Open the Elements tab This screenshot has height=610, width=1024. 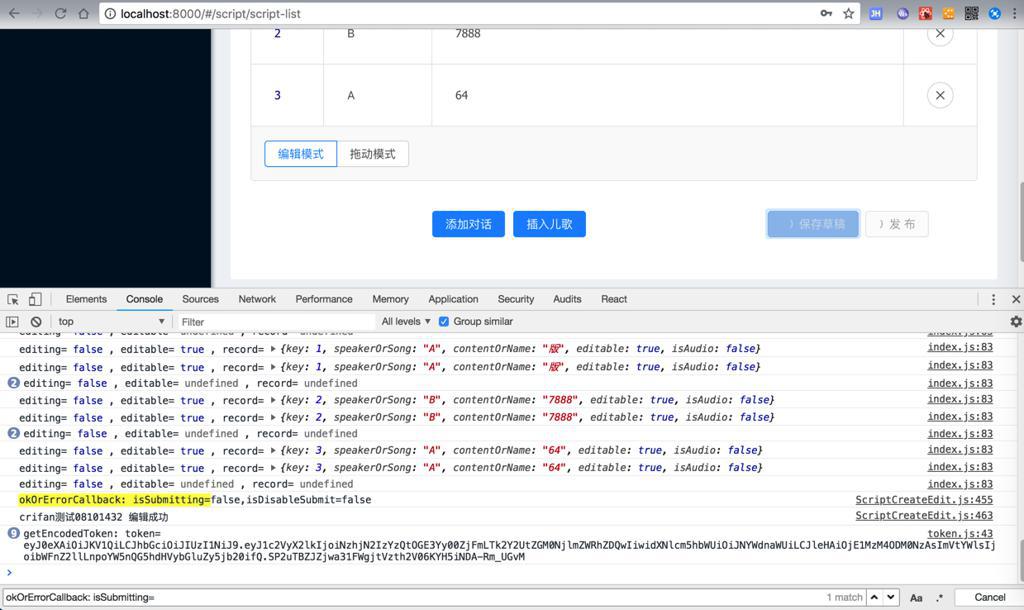coord(86,299)
